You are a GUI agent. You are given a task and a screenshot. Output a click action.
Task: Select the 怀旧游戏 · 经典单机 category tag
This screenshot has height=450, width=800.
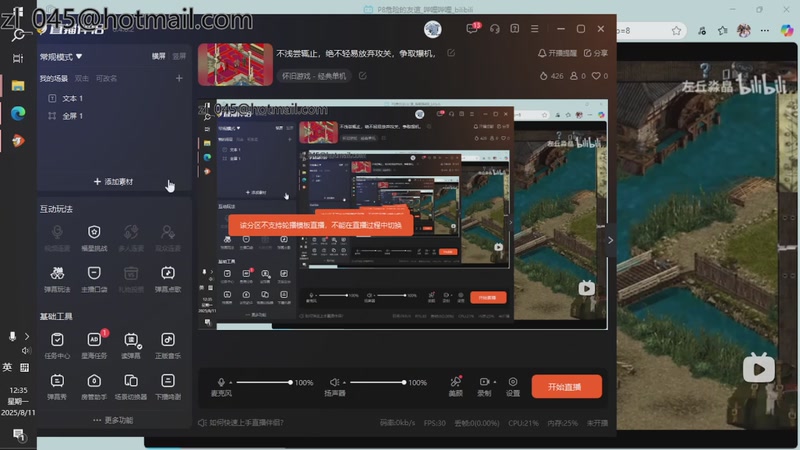(x=314, y=76)
